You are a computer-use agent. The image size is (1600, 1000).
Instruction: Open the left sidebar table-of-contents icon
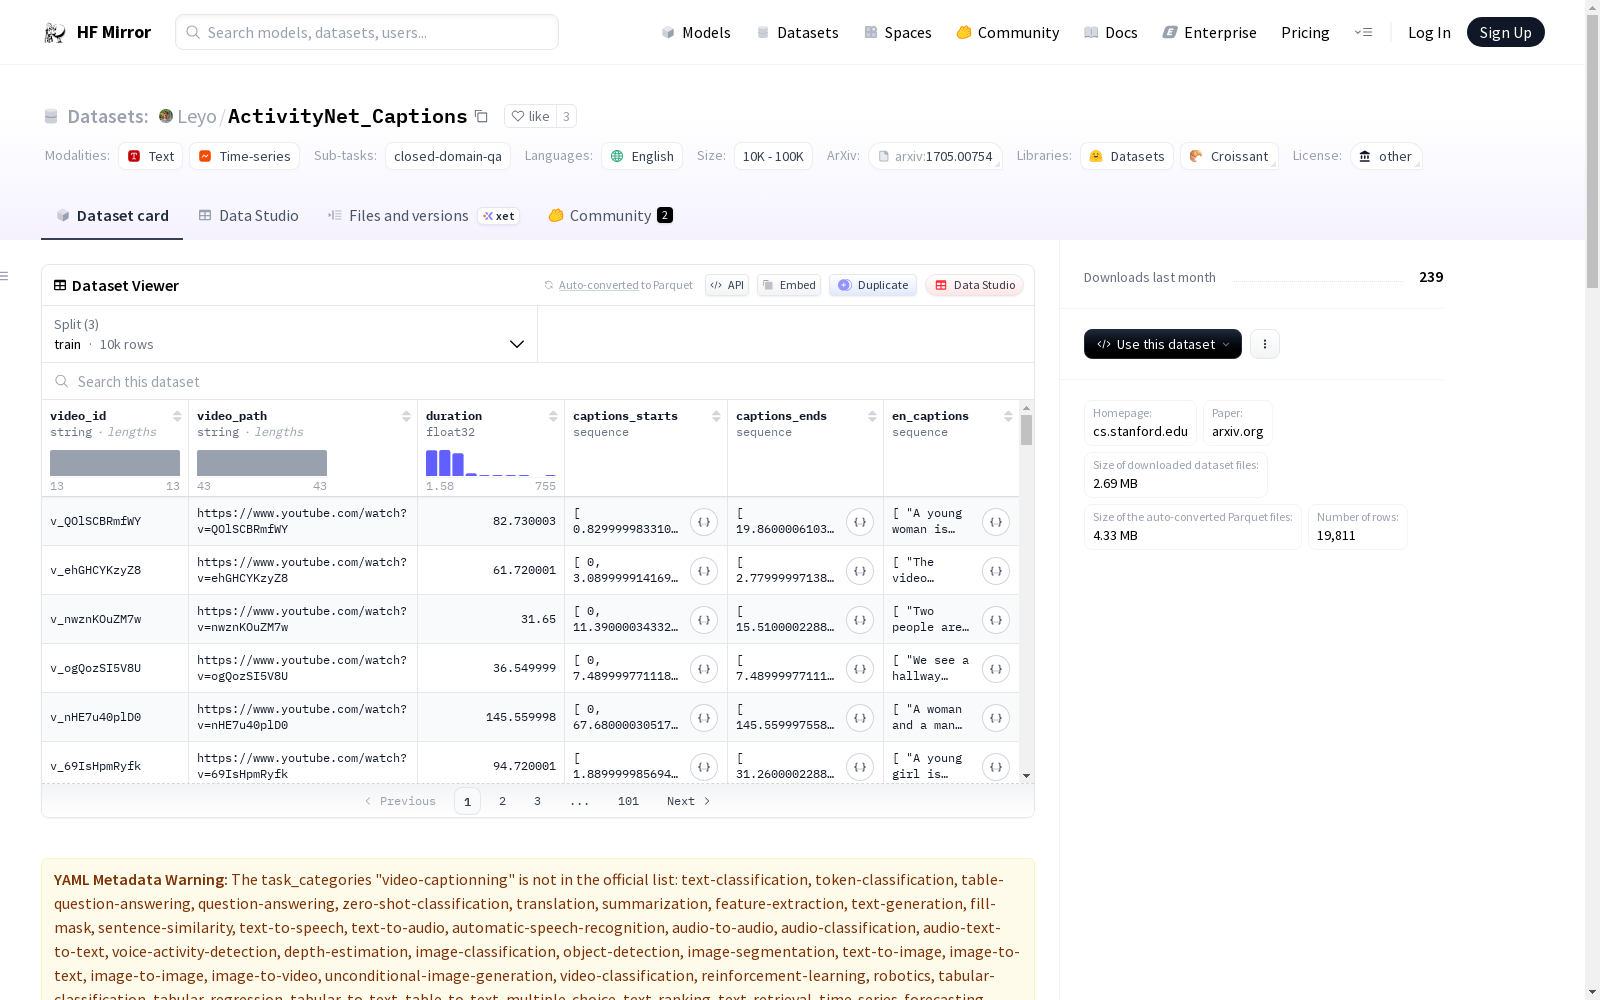[x=5, y=276]
